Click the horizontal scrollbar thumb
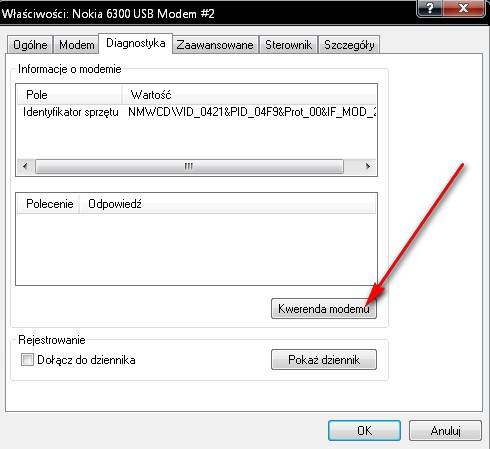Image resolution: width=490 pixels, height=449 pixels. [x=189, y=166]
